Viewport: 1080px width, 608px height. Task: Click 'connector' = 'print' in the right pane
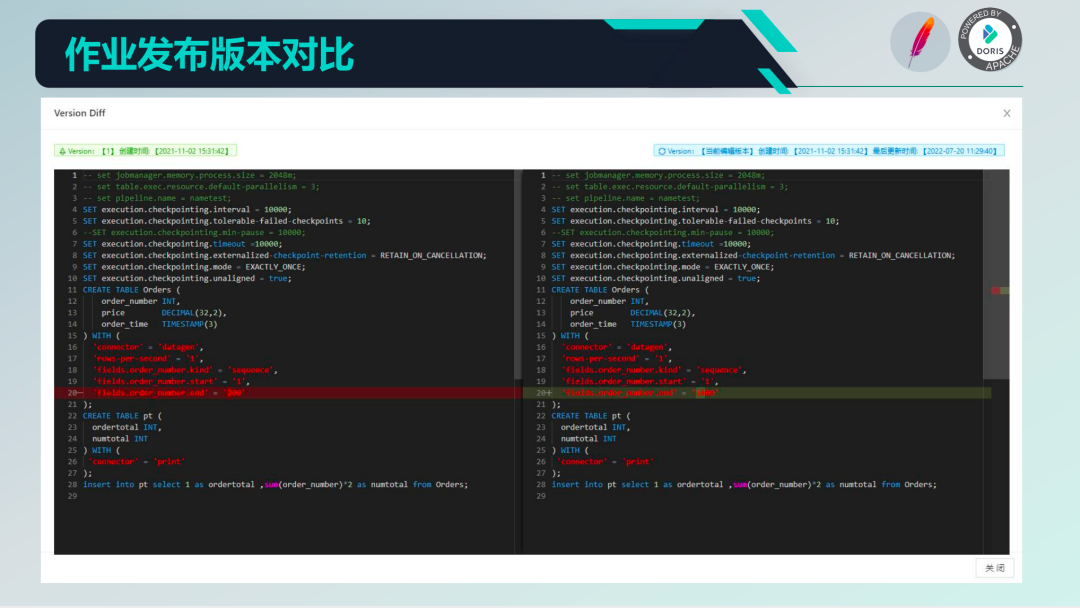[x=605, y=461]
